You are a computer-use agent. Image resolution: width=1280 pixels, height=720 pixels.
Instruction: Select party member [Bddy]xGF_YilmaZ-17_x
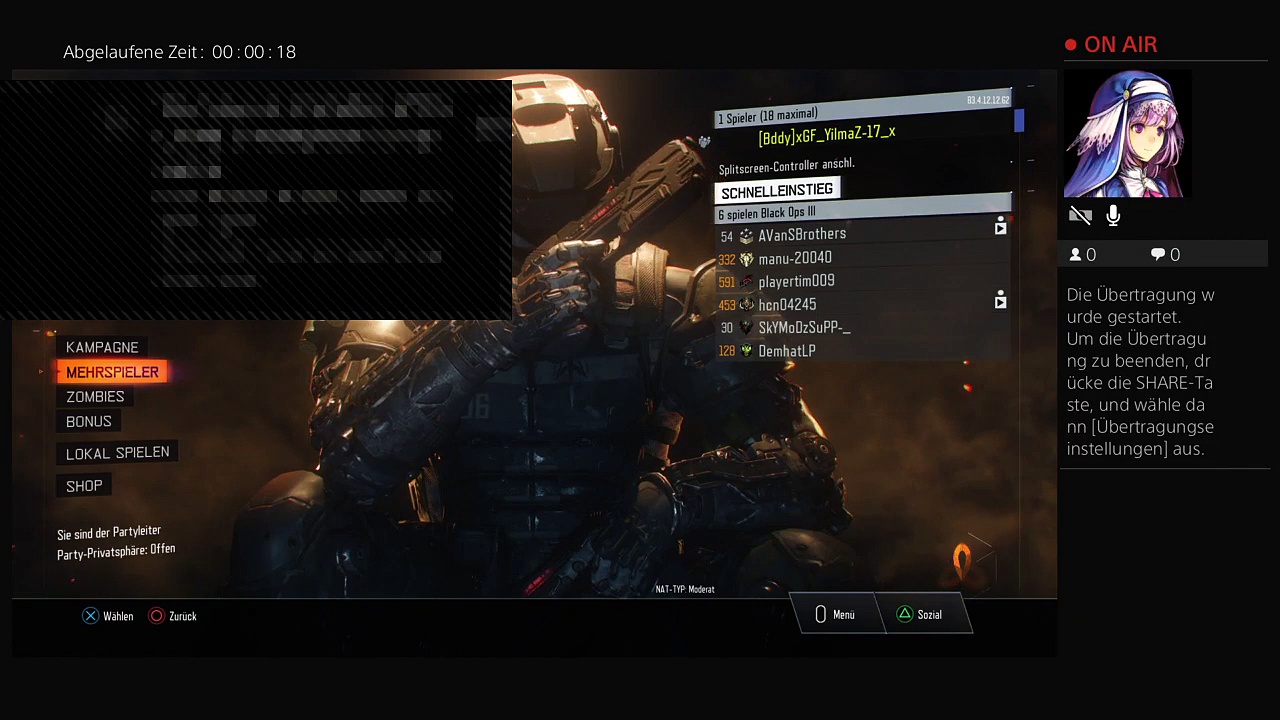click(827, 135)
